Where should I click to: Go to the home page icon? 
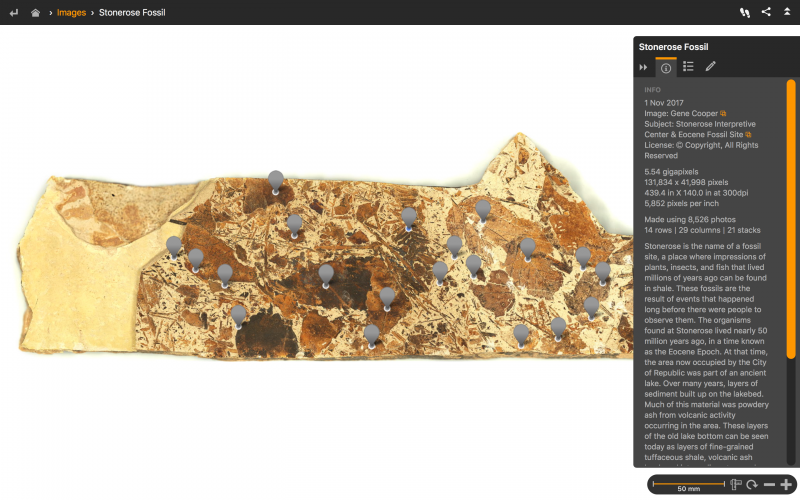coord(36,13)
